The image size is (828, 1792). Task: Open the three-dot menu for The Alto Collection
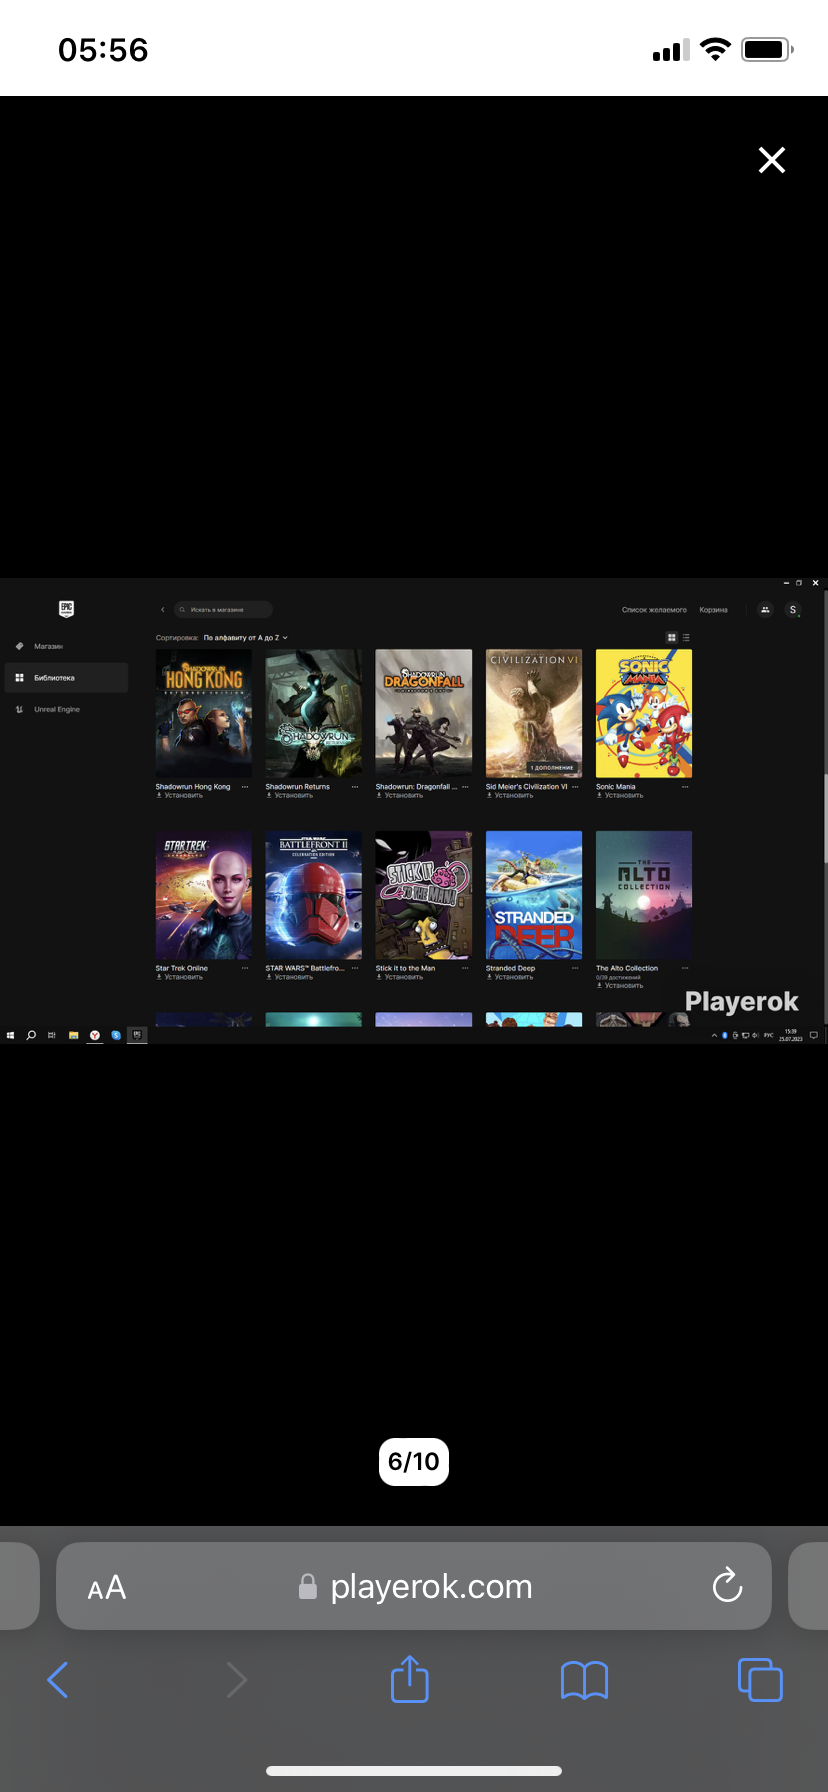click(x=685, y=968)
